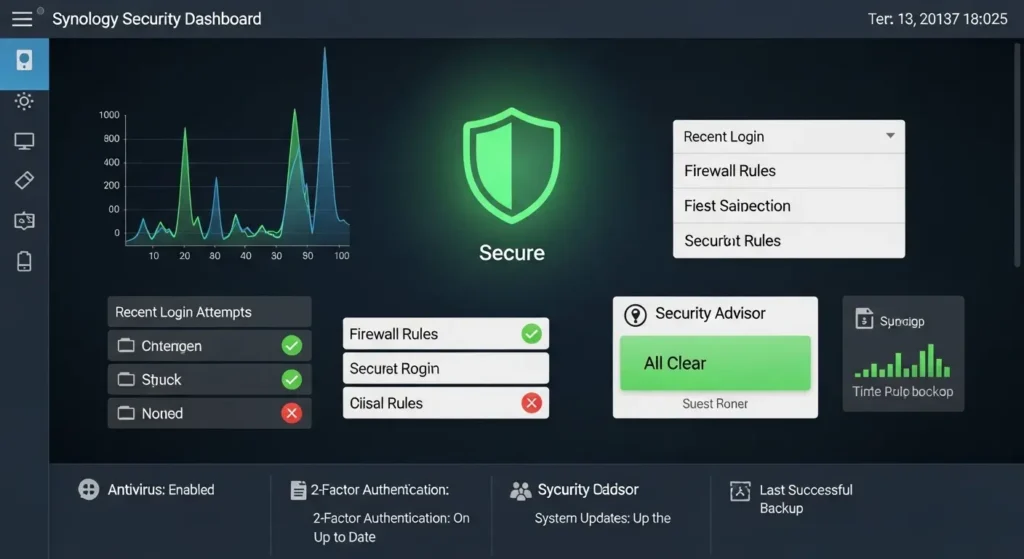Viewport: 1024px width, 559px height.
Task: Select the highlighted storage sidebar icon
Action: pos(24,61)
